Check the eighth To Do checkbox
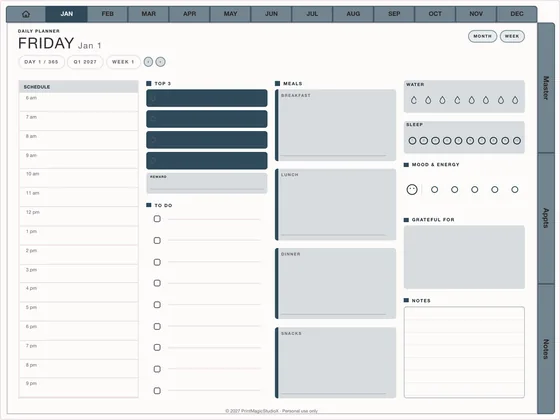The image size is (560, 420). tap(157, 369)
